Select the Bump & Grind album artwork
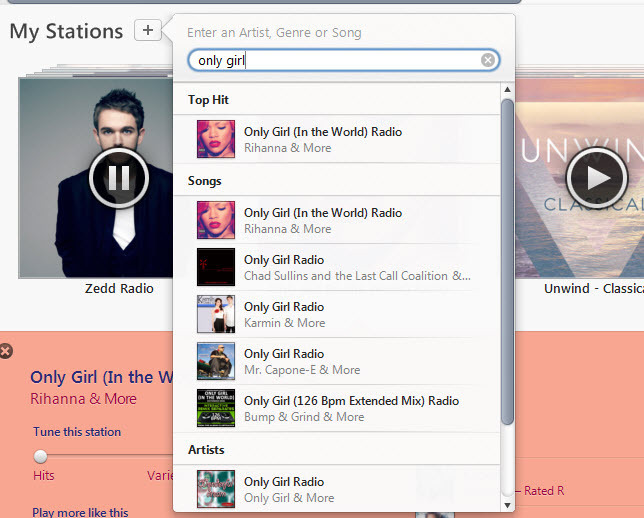 tap(216, 408)
